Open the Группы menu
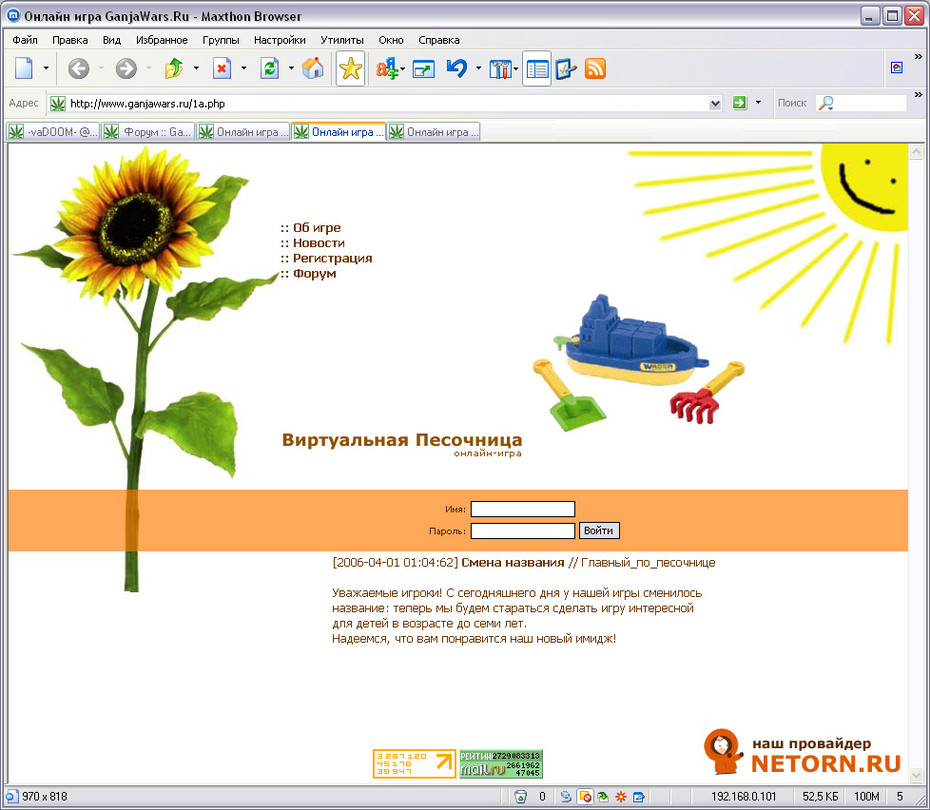This screenshot has height=810, width=930. pos(221,40)
